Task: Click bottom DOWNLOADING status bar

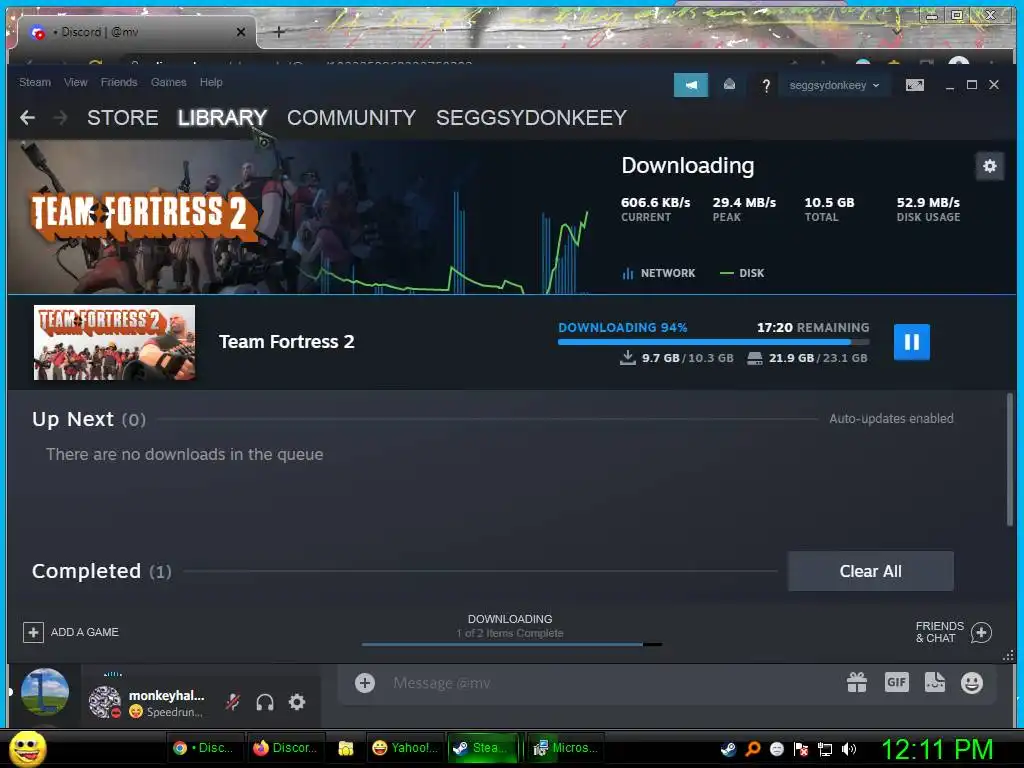Action: tap(511, 630)
